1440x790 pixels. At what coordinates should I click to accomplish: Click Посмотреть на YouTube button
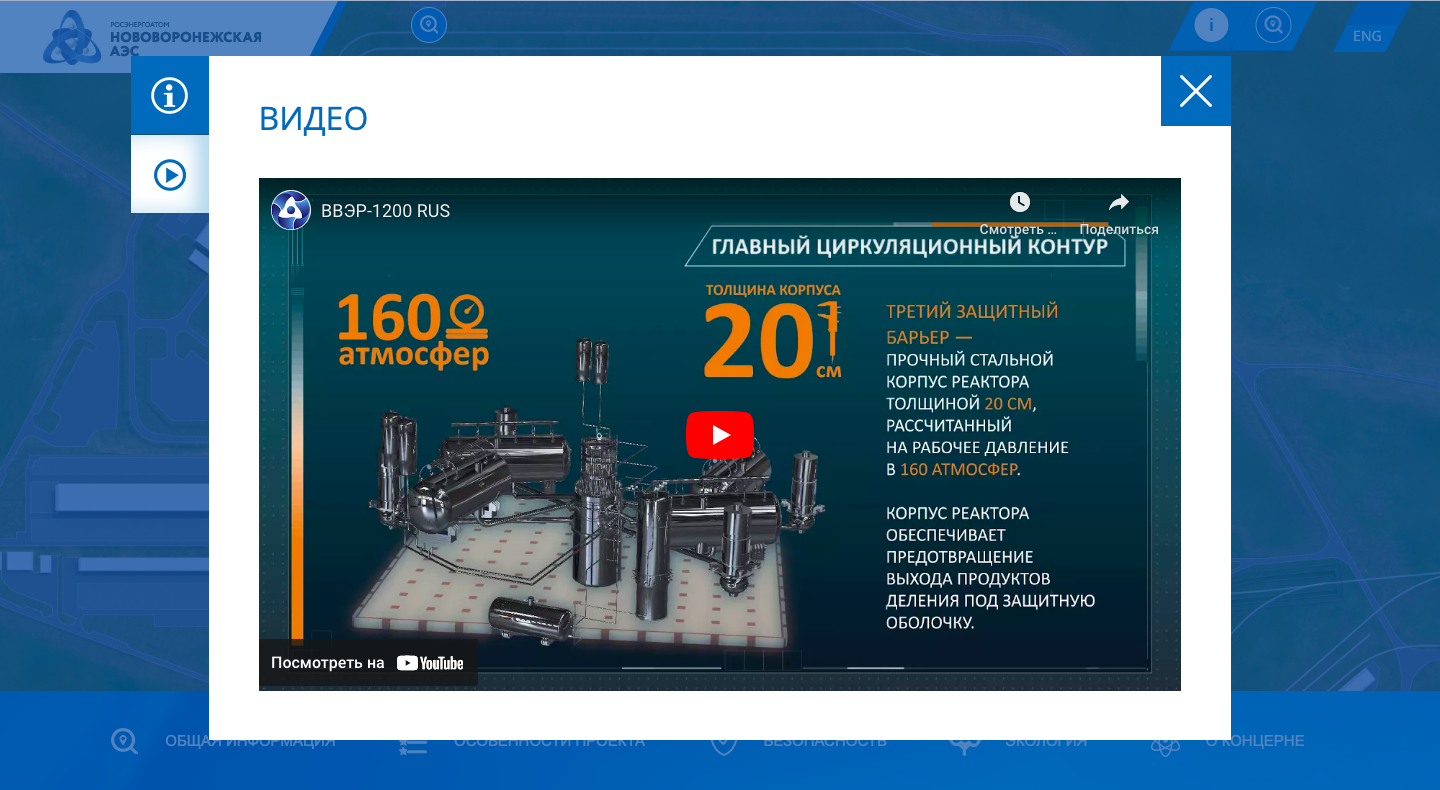[368, 663]
